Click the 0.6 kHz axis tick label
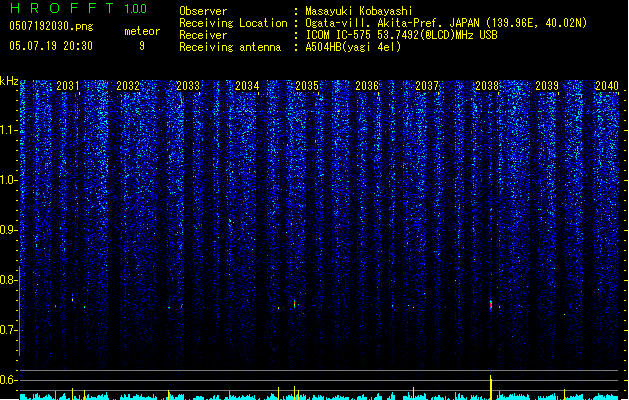 (x=8, y=380)
